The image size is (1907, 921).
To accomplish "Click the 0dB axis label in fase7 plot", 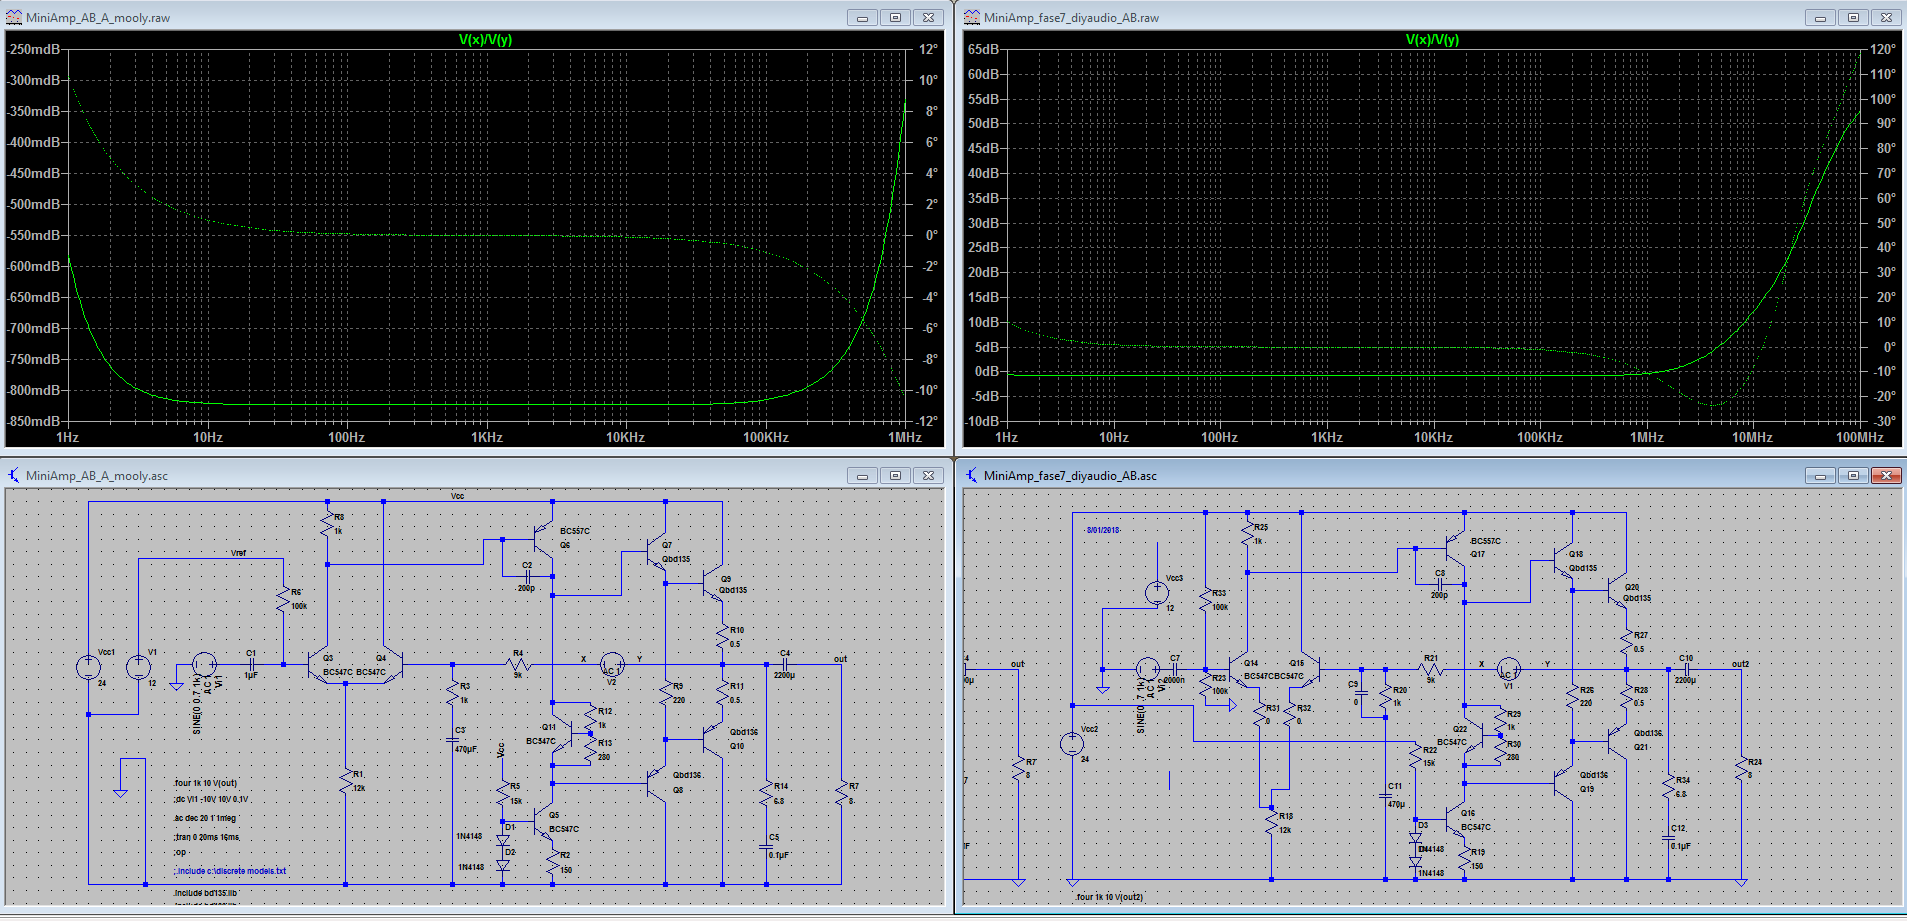I will pos(987,371).
